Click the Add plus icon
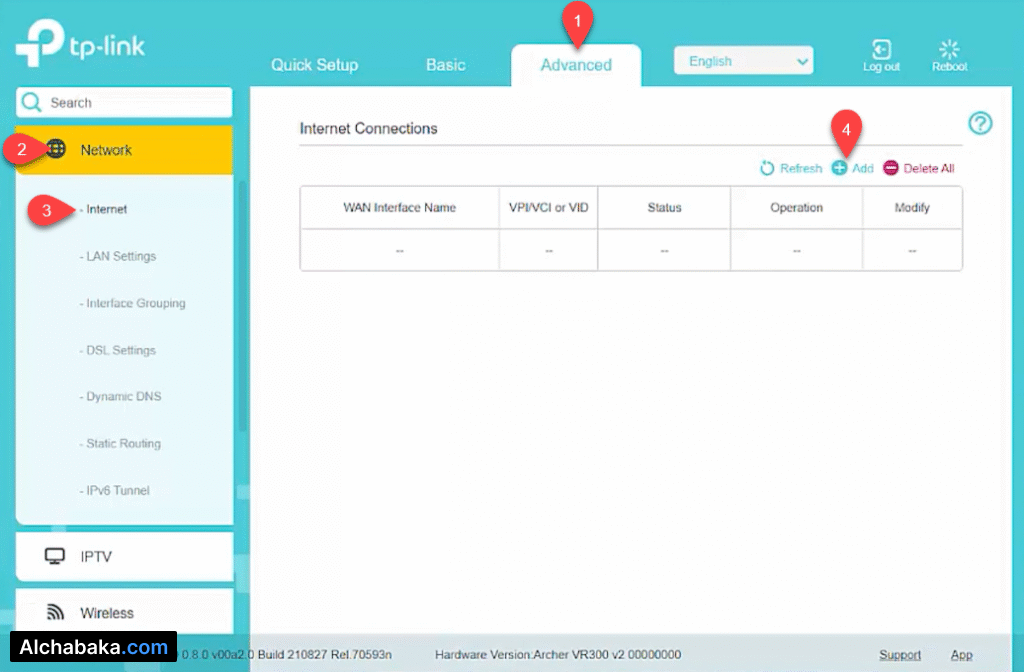Viewport: 1024px width, 672px height. coord(840,168)
